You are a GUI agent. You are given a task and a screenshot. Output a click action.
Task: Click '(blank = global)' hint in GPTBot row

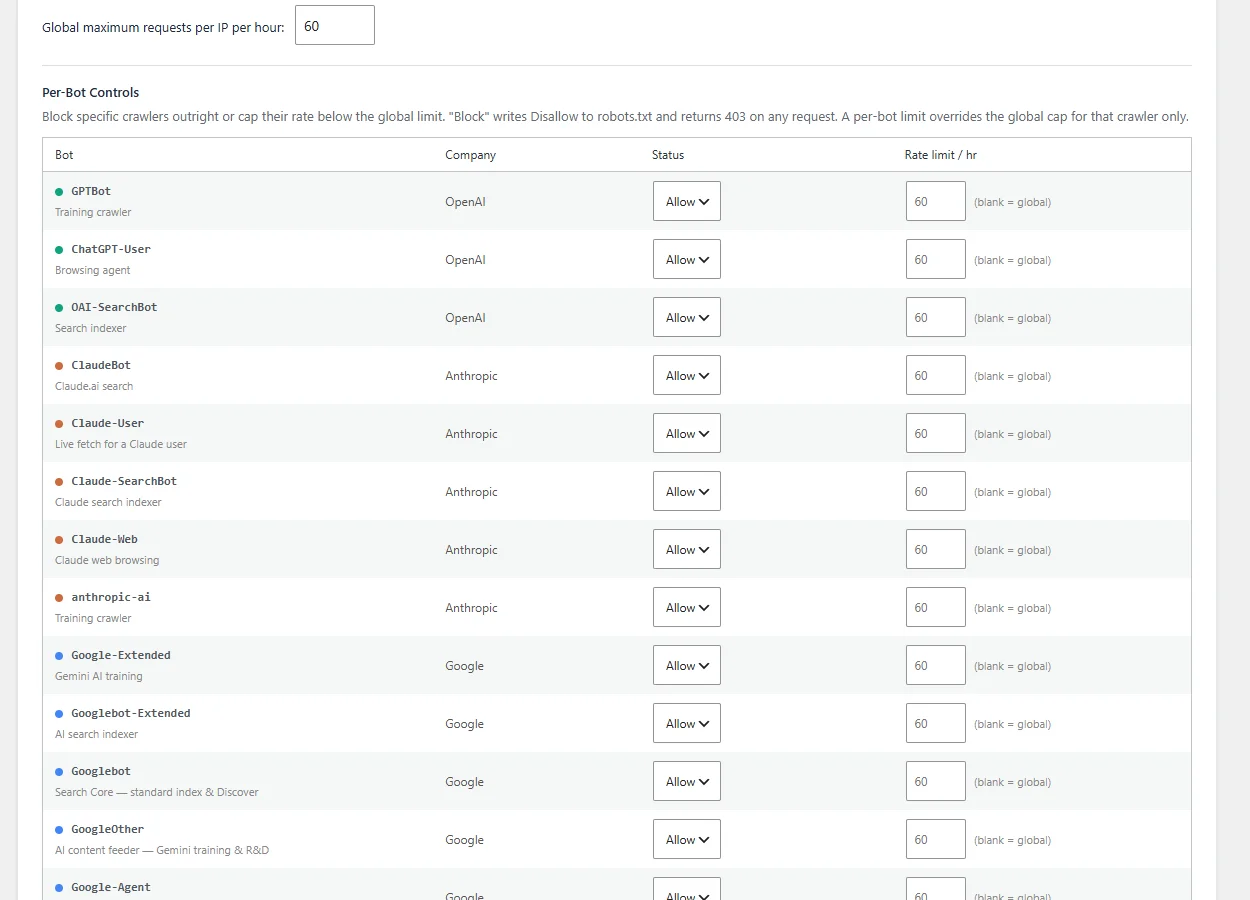tap(1012, 202)
